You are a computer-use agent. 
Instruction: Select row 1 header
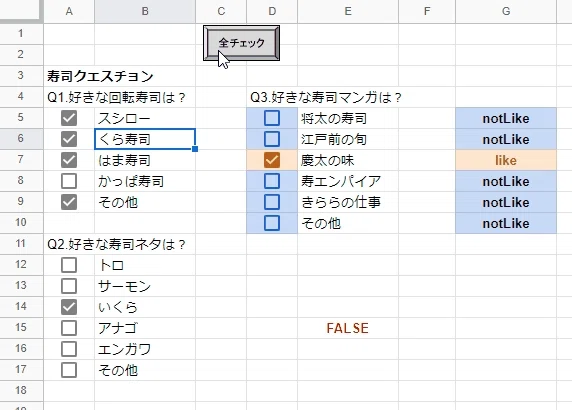[x=21, y=34]
